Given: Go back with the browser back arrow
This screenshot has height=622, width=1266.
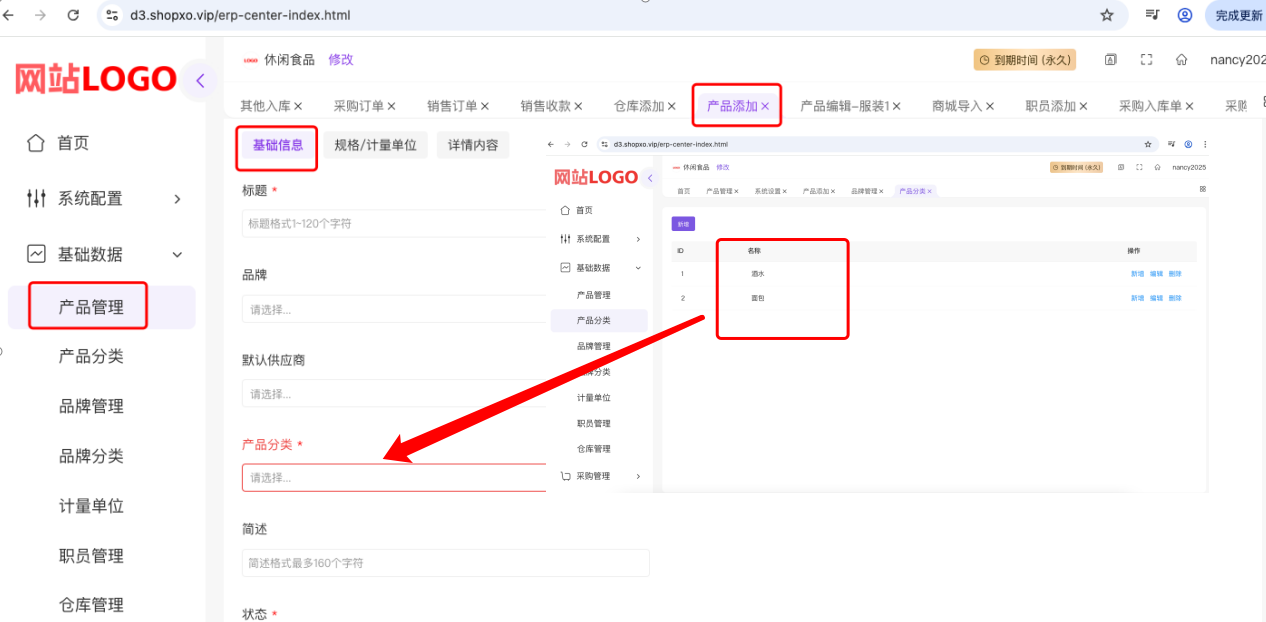Looking at the screenshot, I should click(8, 15).
